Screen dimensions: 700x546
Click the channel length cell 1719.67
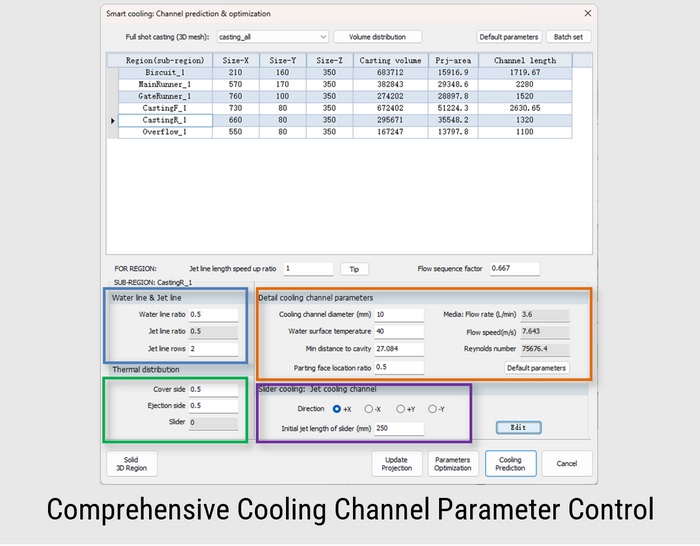[525, 73]
